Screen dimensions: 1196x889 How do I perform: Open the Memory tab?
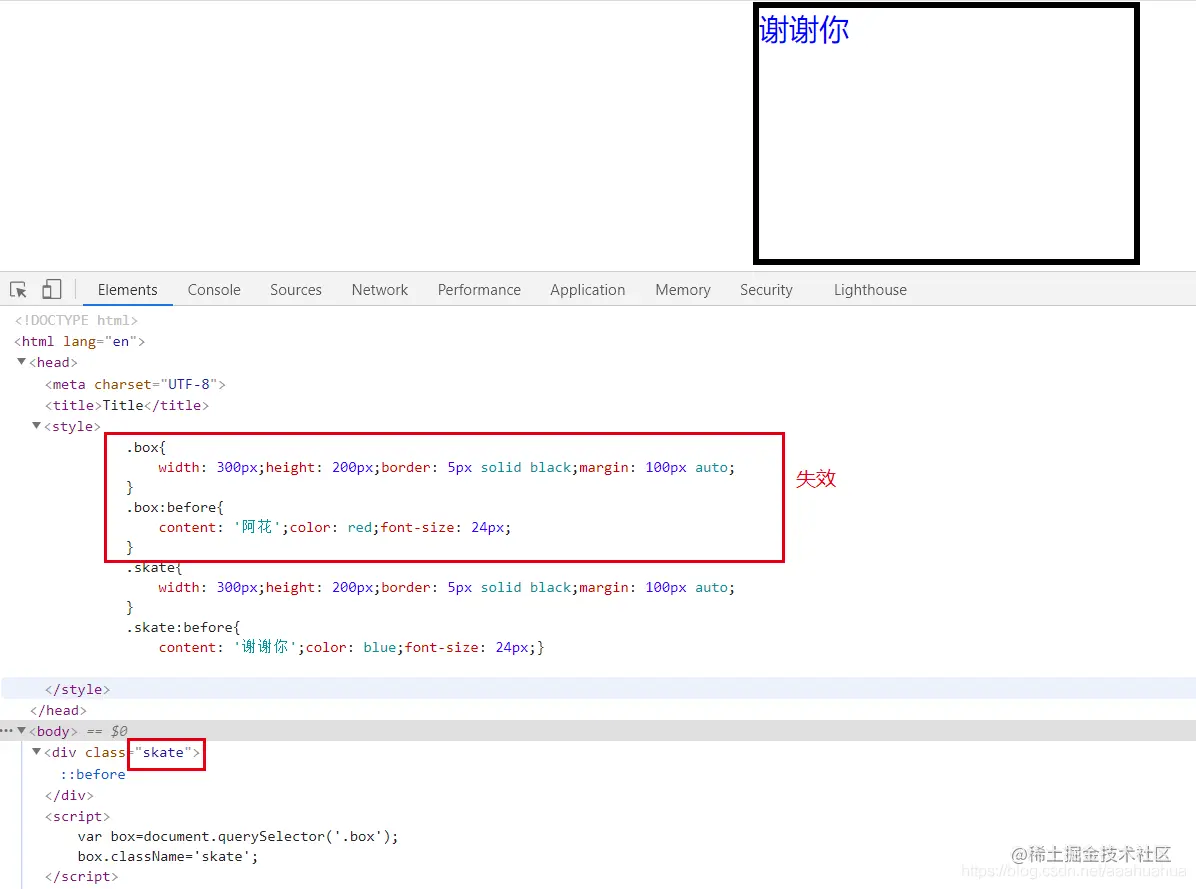(x=683, y=290)
